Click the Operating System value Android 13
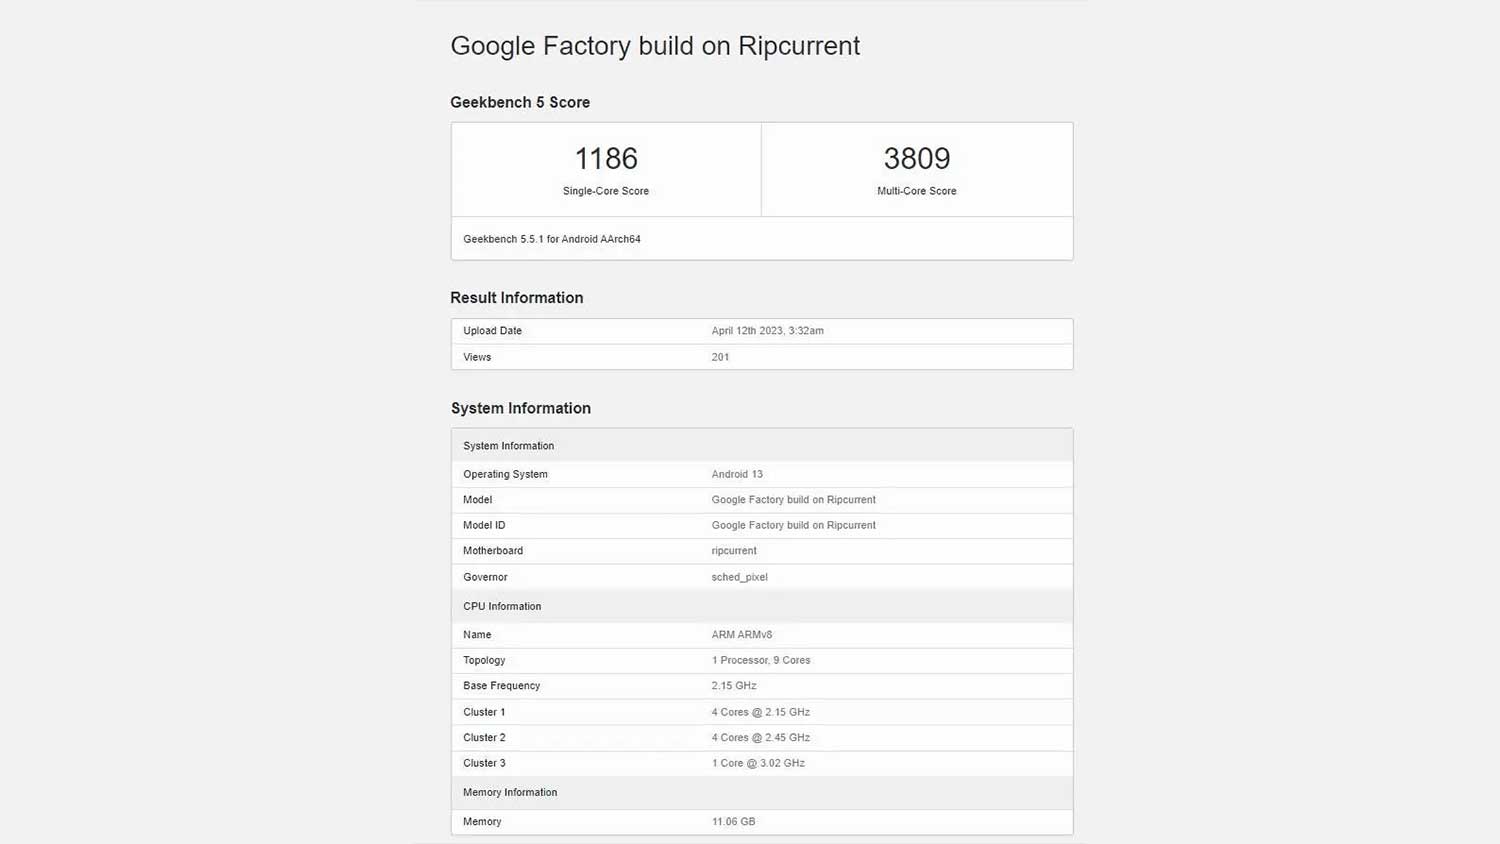 737,474
